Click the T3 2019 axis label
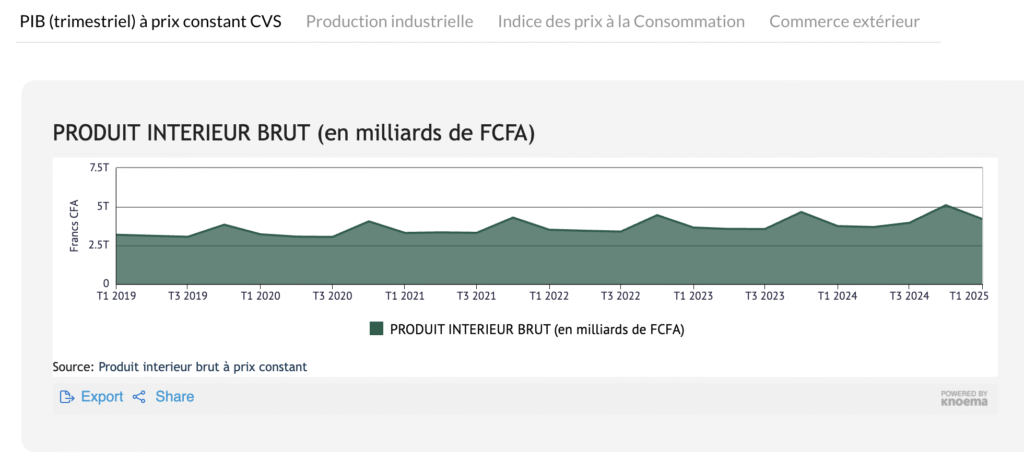The height and width of the screenshot is (462, 1024). tap(187, 296)
